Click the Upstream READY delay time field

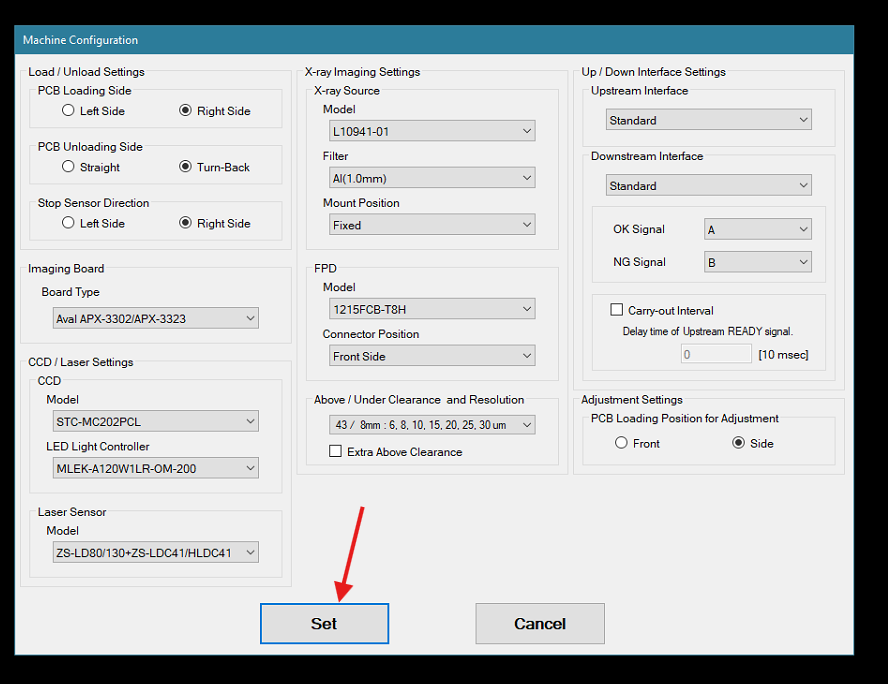(x=716, y=354)
